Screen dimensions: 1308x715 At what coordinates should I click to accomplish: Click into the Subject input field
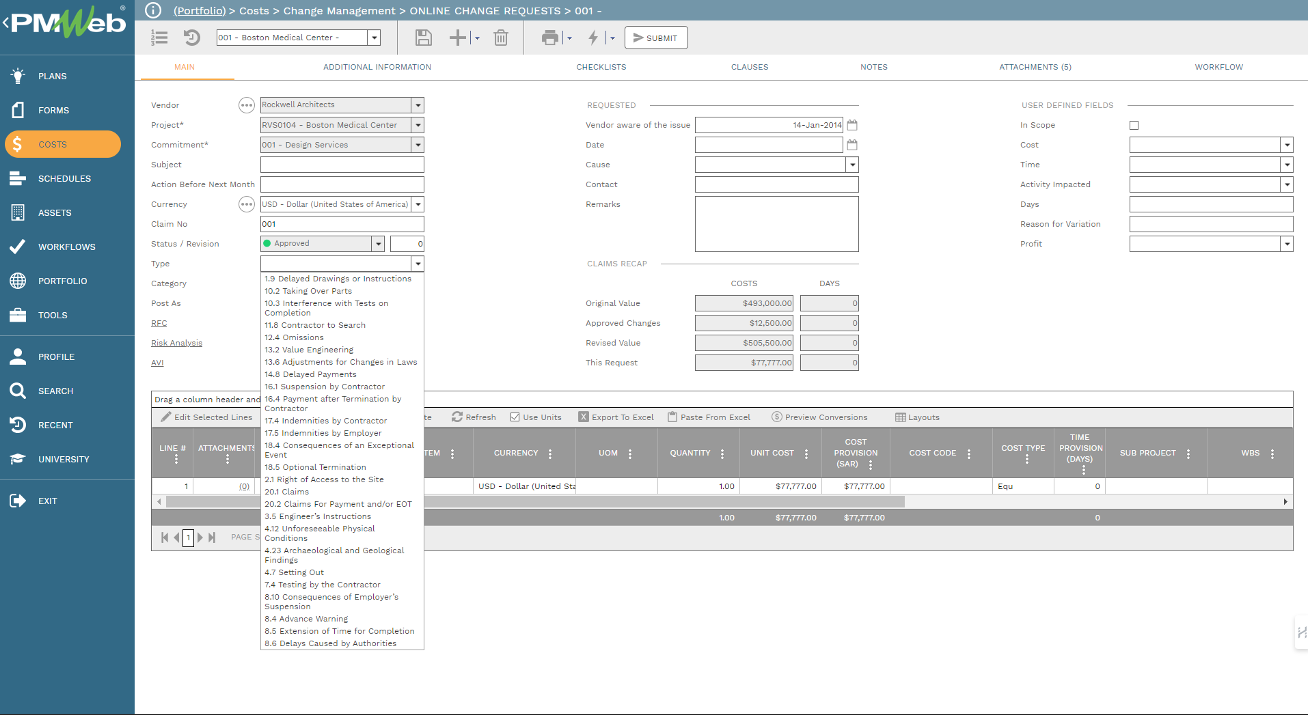(342, 165)
